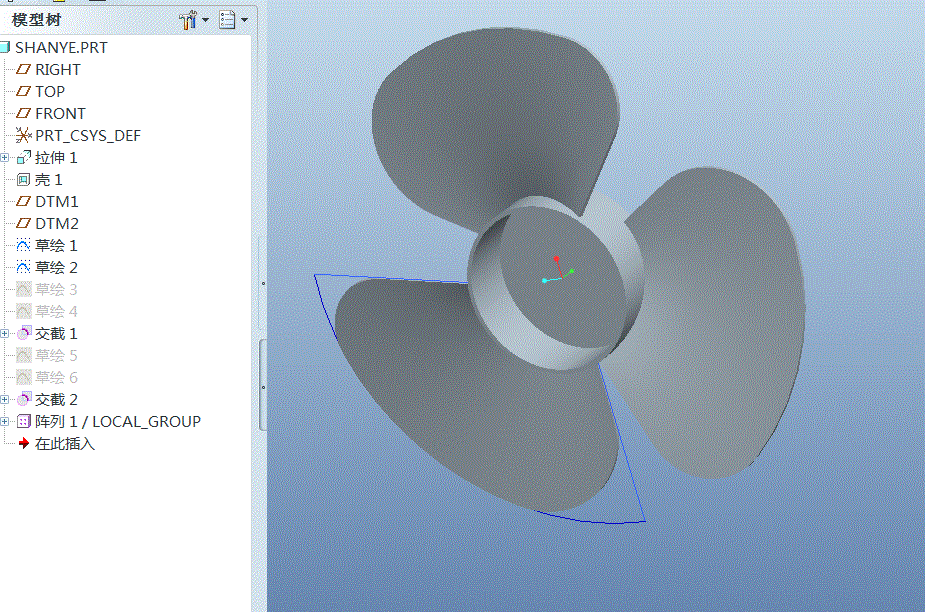Click the 草绘 1 sketch icon
The height and width of the screenshot is (612, 925).
point(23,246)
